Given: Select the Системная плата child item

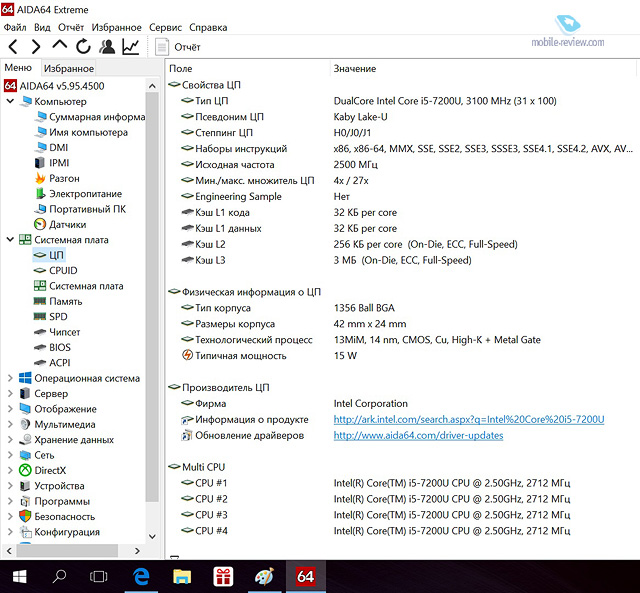Looking at the screenshot, I should [x=79, y=286].
